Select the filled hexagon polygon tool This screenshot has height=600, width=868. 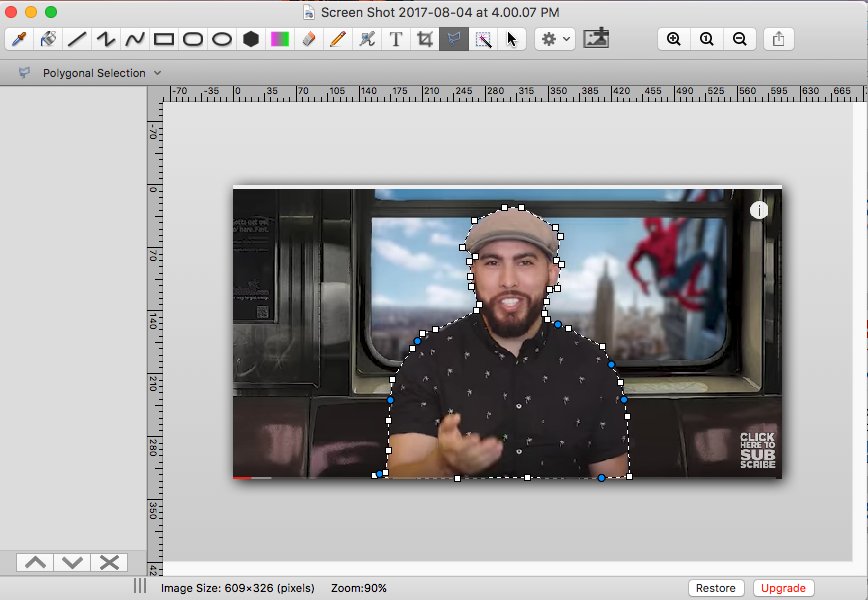tap(251, 39)
